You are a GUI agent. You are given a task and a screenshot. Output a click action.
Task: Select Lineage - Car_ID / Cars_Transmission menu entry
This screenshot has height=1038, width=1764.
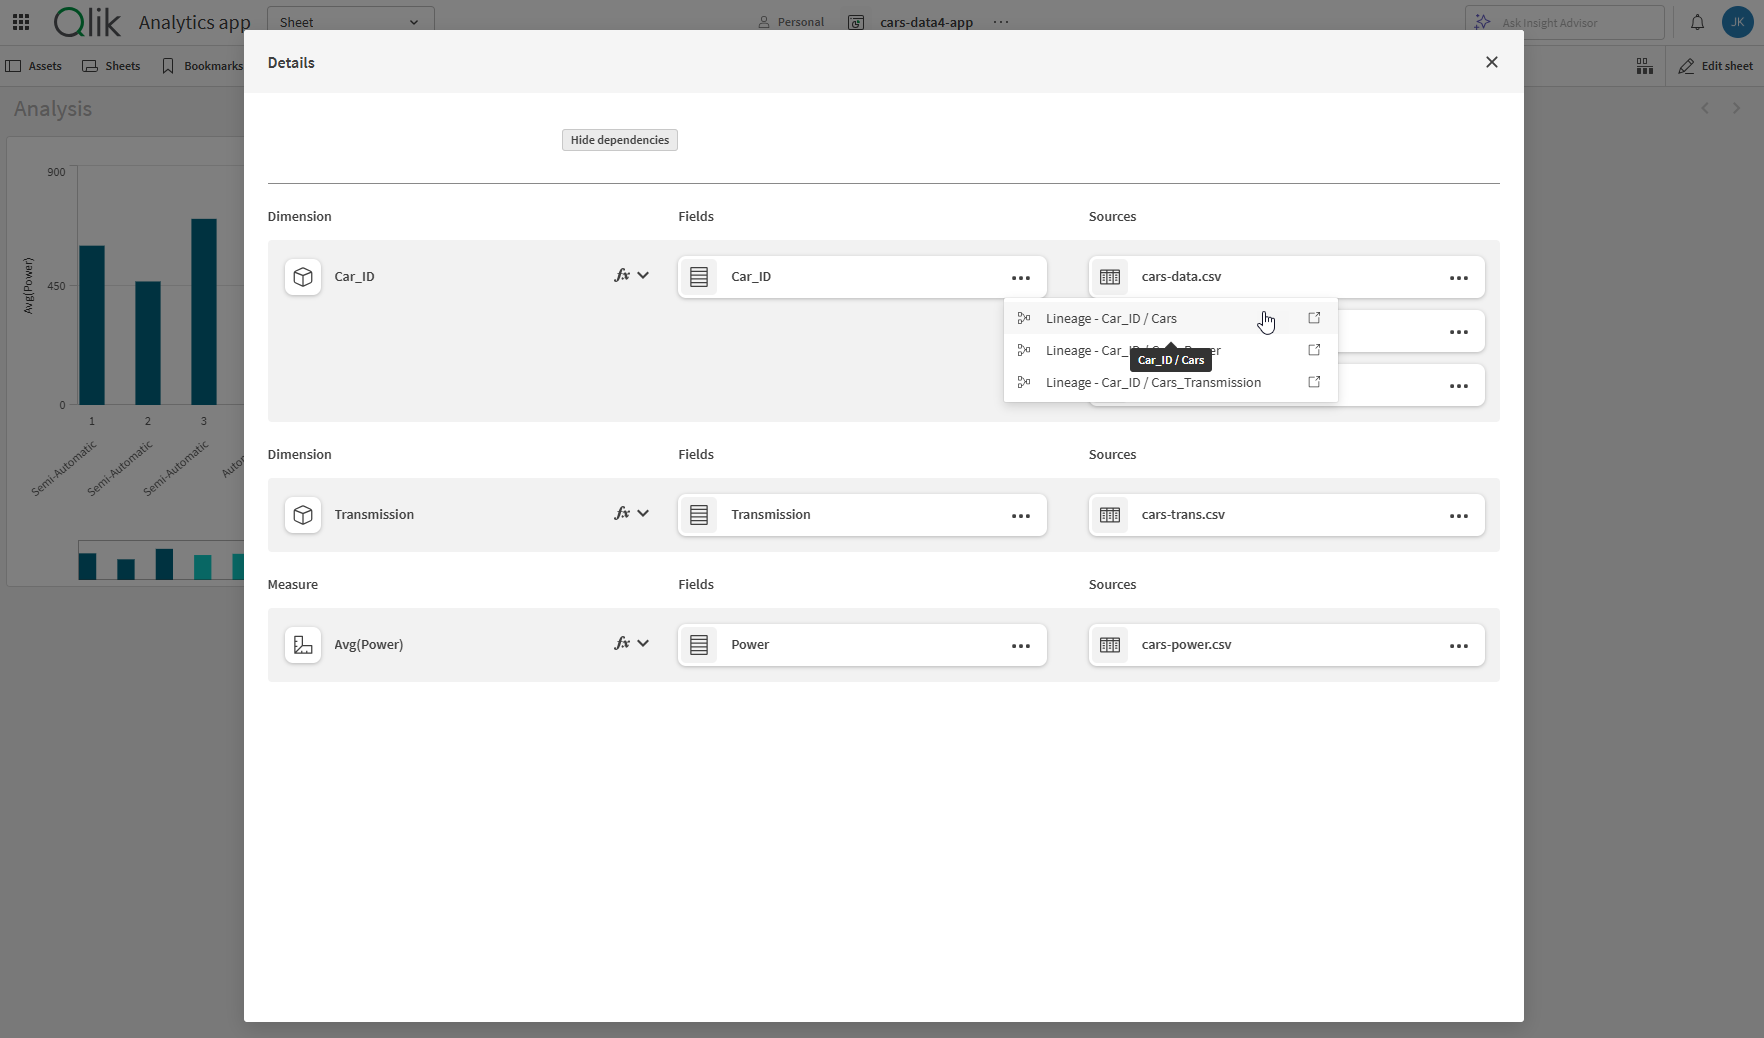[x=1152, y=382]
